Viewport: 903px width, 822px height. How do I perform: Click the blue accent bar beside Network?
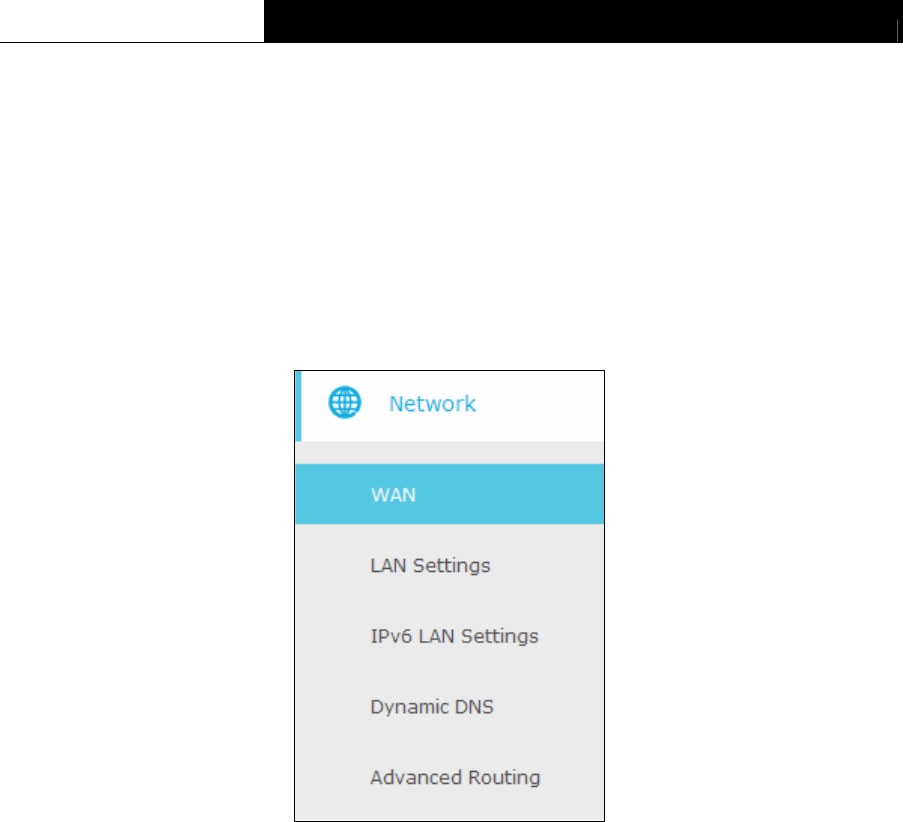tap(298, 406)
